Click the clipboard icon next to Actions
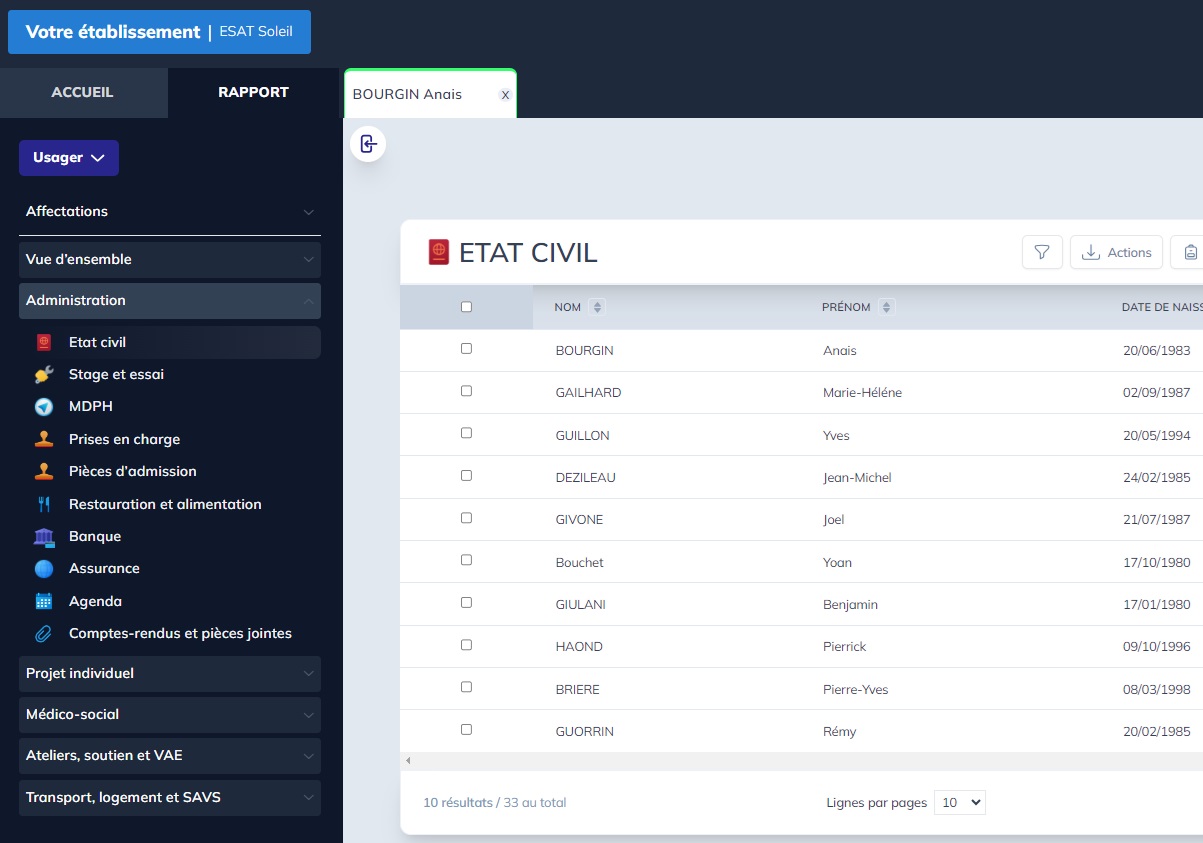This screenshot has height=843, width=1203. pyautogui.click(x=1190, y=252)
